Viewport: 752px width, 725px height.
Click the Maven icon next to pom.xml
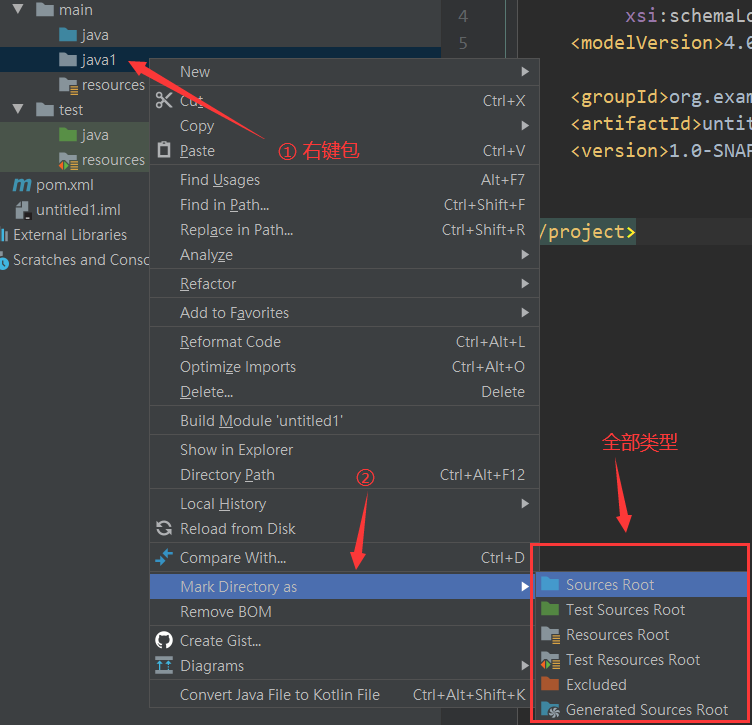(x=22, y=185)
